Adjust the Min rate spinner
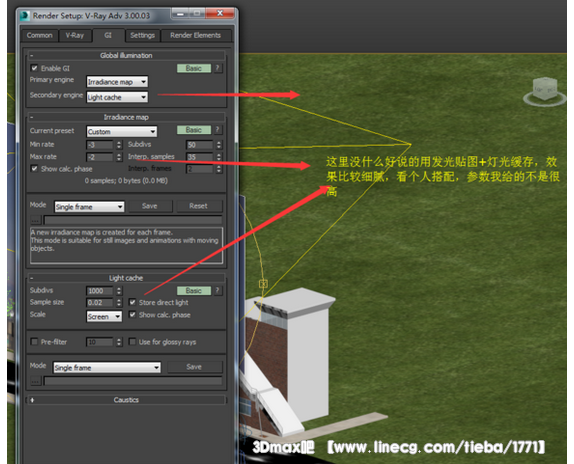 [x=119, y=145]
